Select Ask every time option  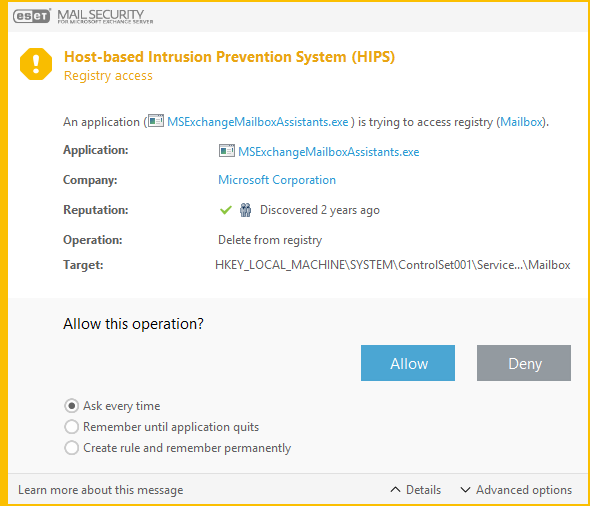point(71,406)
